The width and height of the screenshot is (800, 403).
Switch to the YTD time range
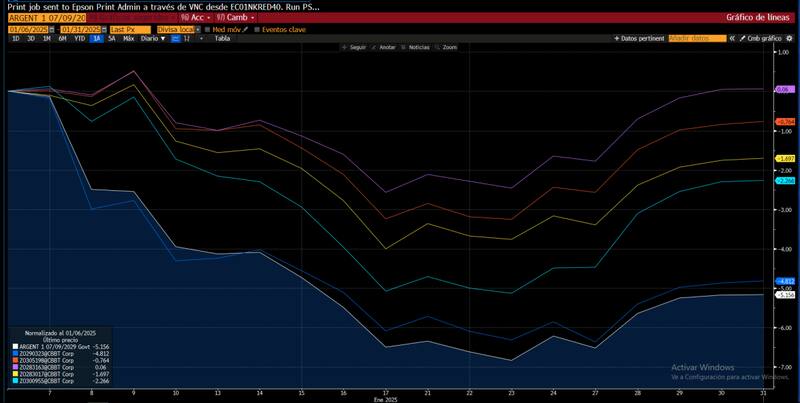pos(78,38)
